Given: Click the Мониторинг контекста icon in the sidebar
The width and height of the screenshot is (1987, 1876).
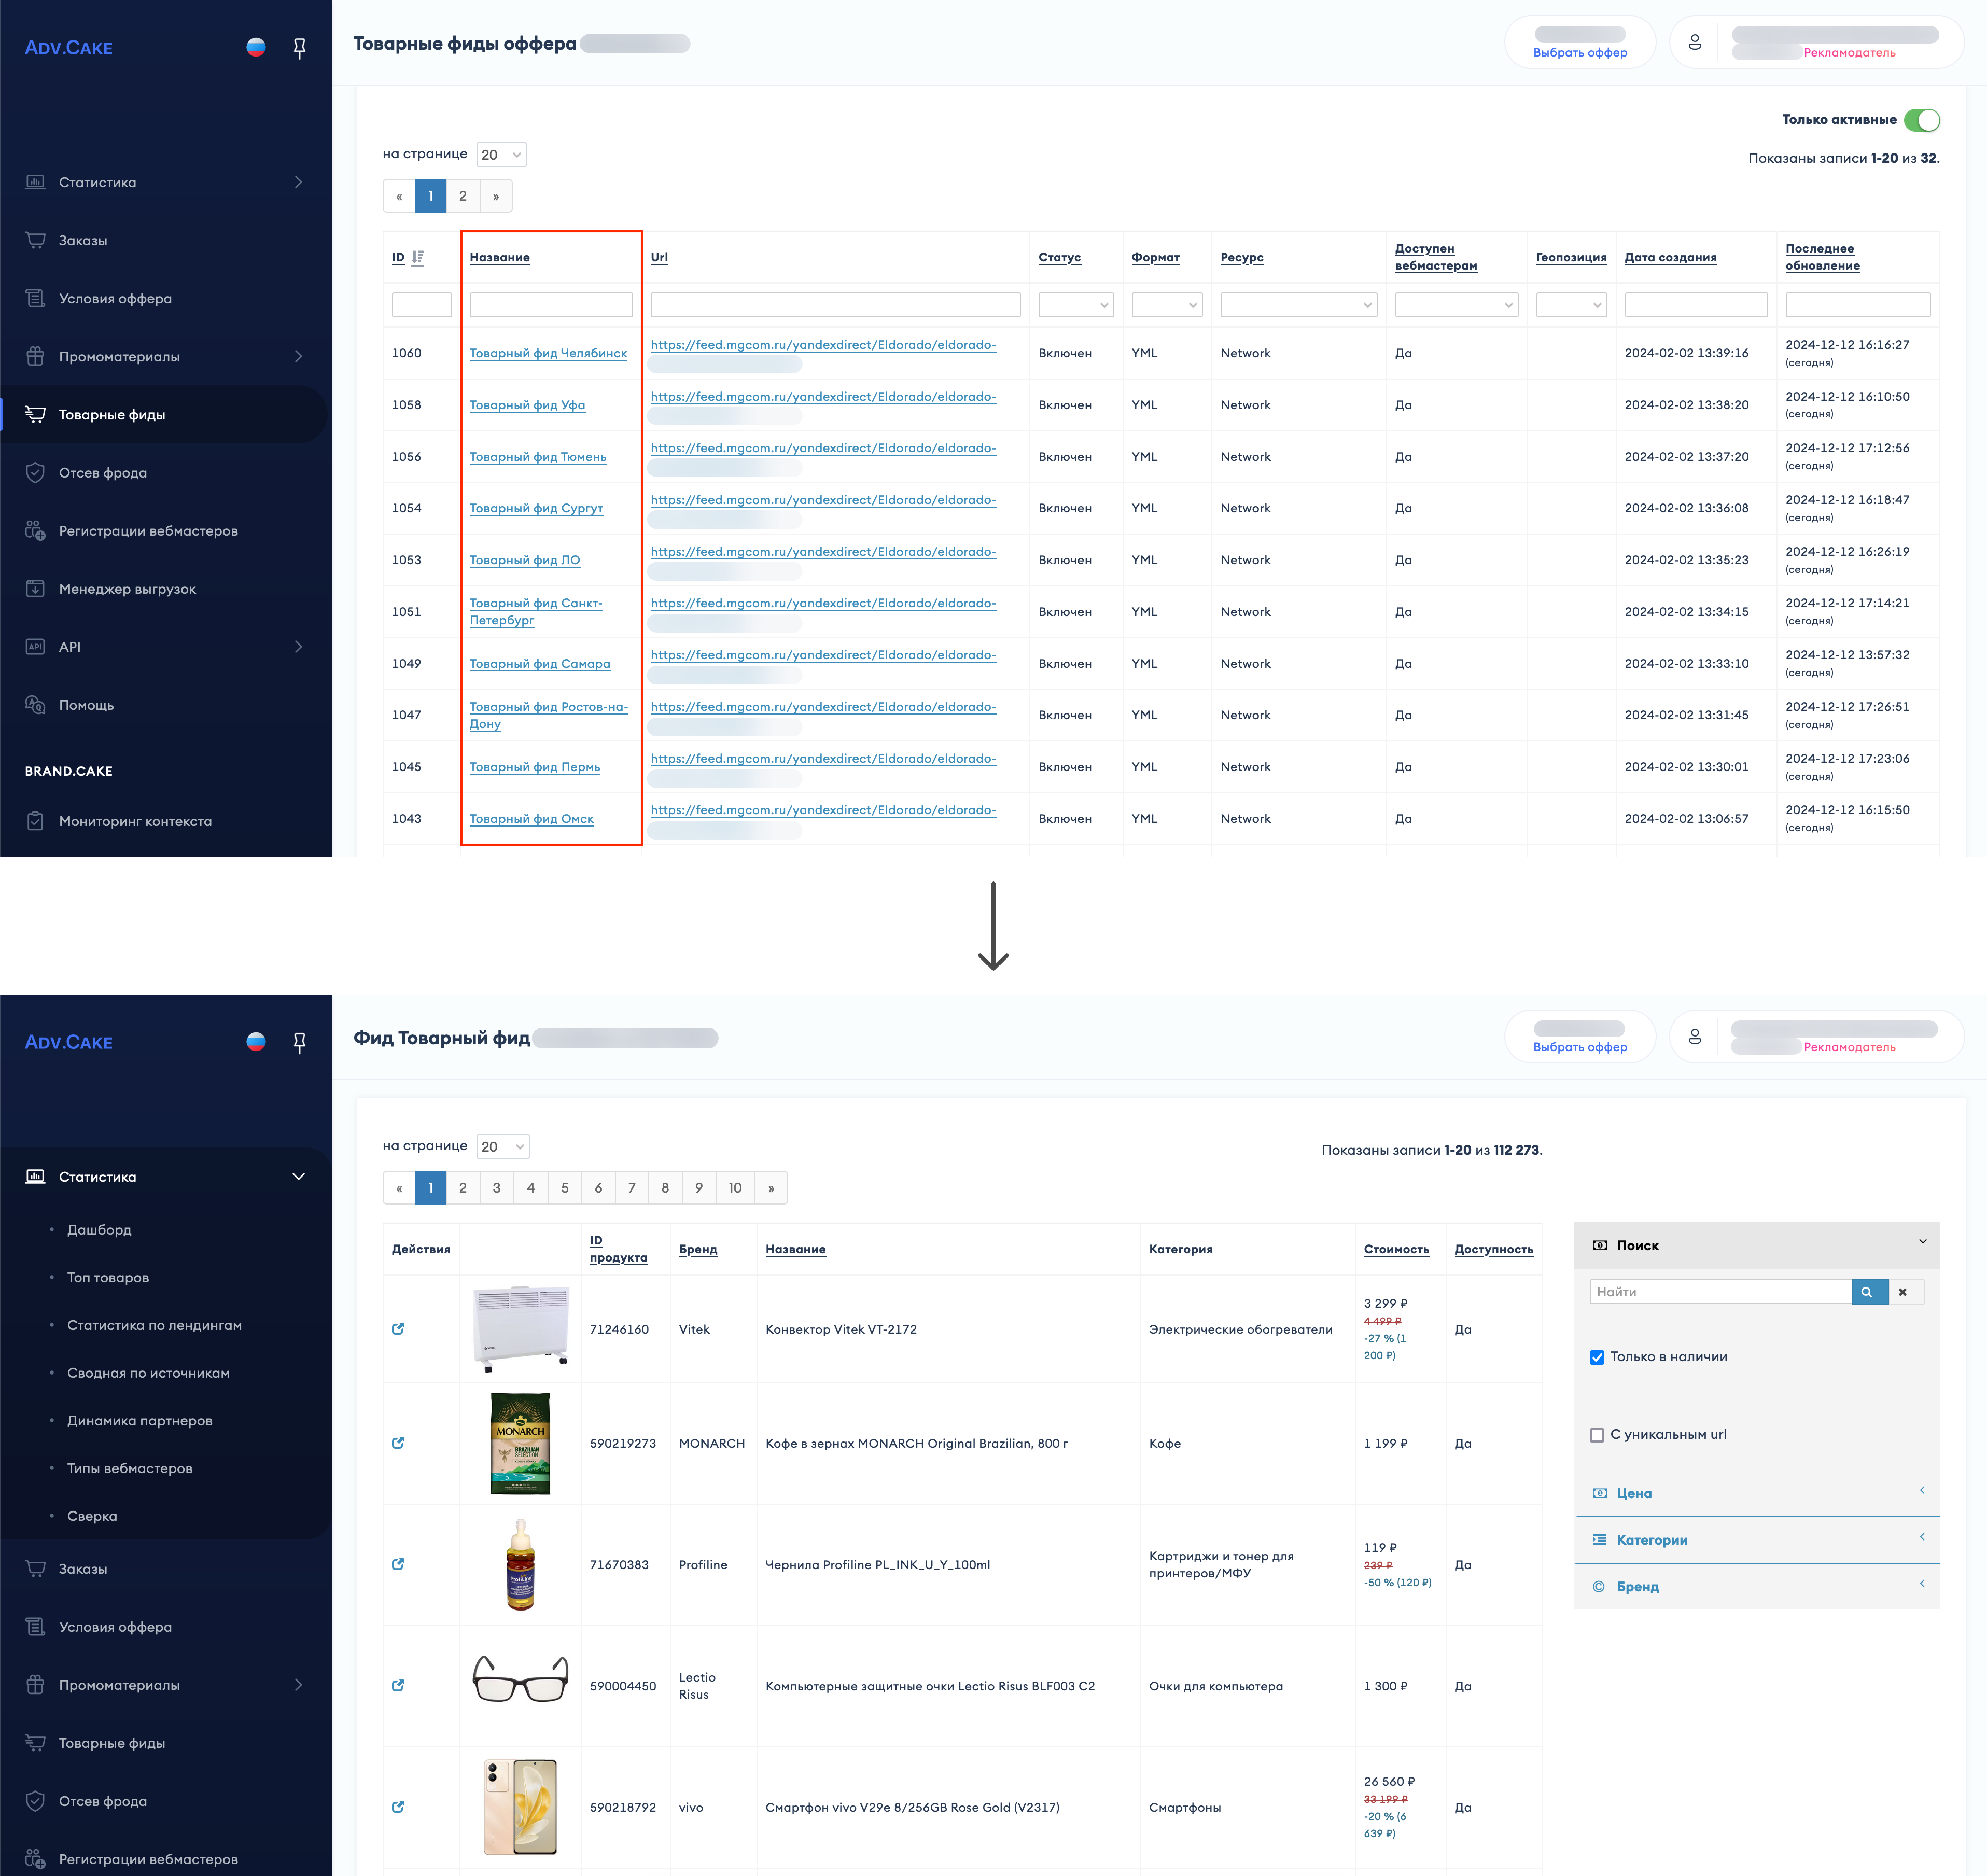Looking at the screenshot, I should pyautogui.click(x=35, y=821).
